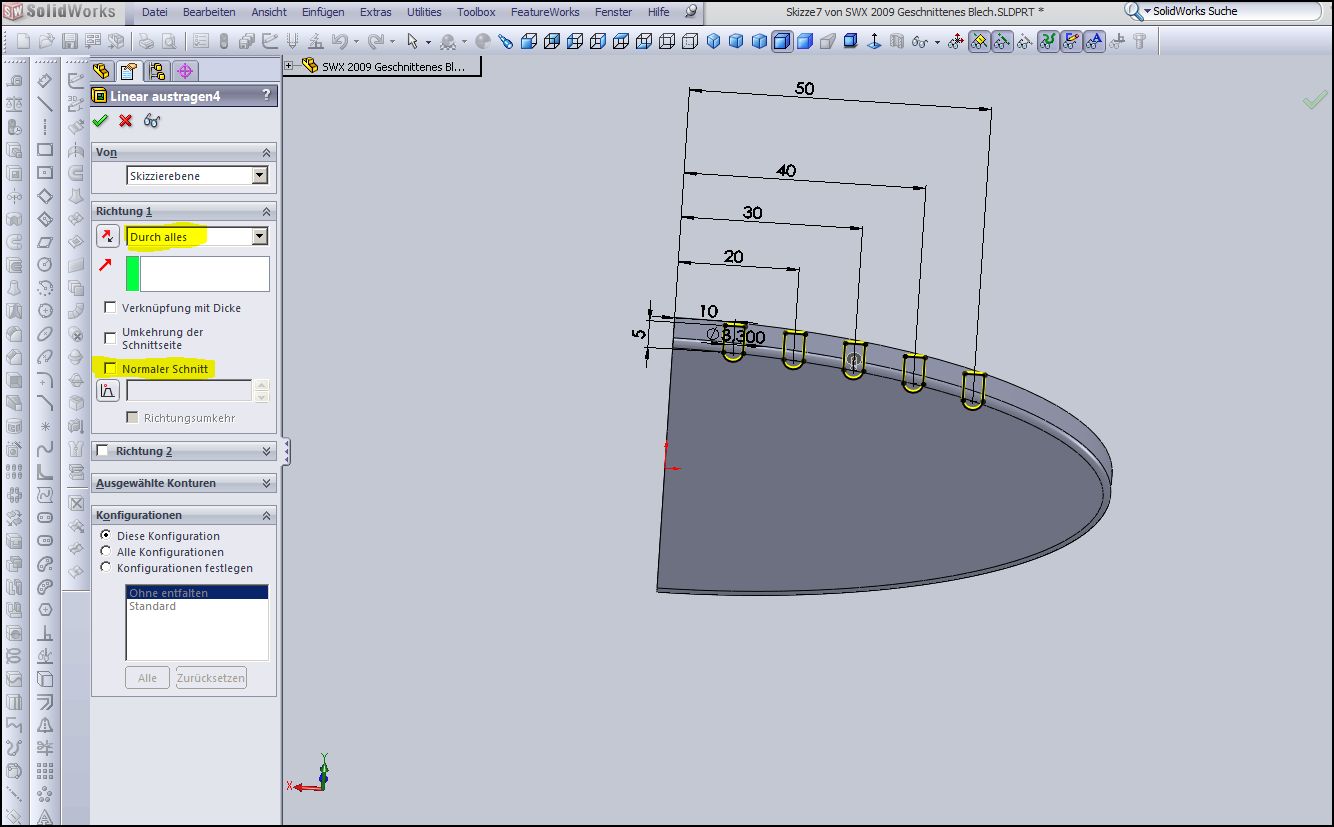The image size is (1334, 827).
Task: Cancel the feature with the red X
Action: click(x=125, y=121)
